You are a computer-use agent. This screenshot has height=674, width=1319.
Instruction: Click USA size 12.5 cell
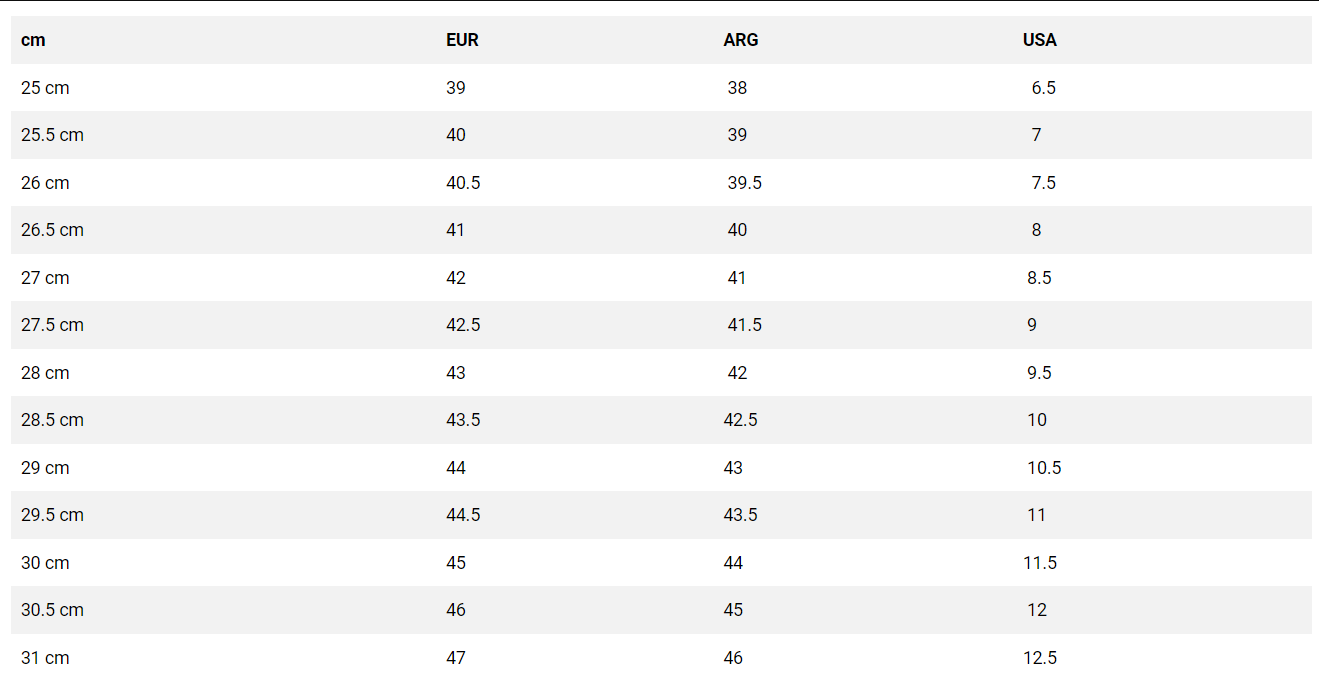(1039, 658)
